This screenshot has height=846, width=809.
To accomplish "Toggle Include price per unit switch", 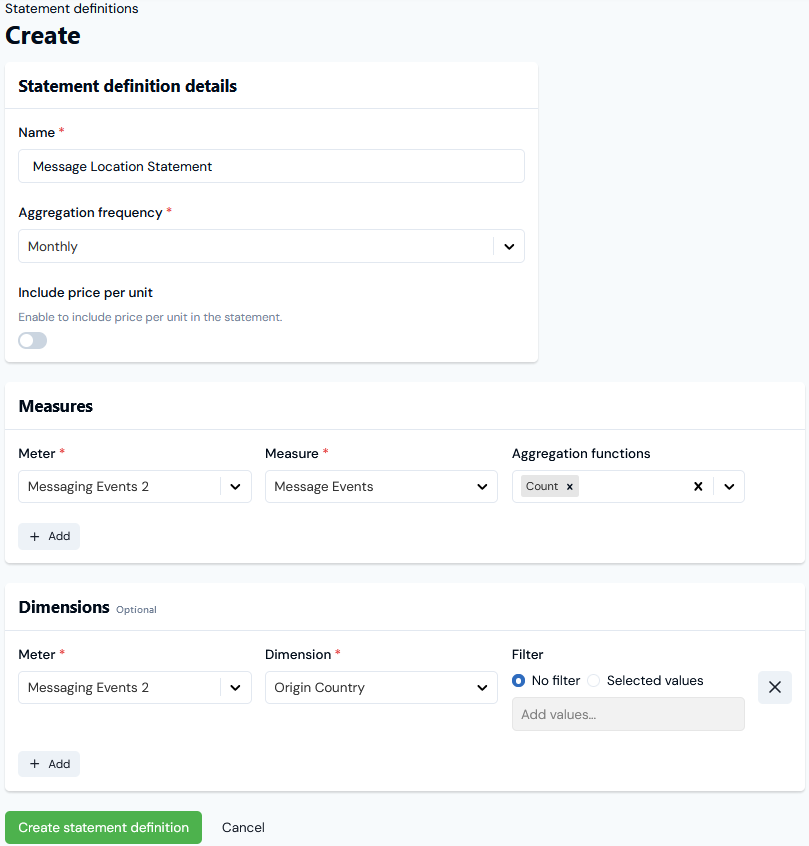I will 33,341.
